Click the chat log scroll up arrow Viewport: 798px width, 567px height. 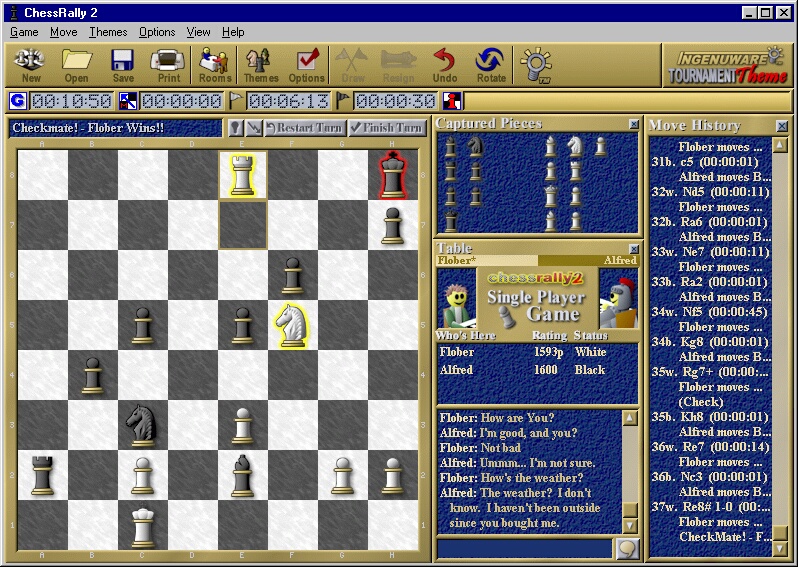tap(630, 418)
